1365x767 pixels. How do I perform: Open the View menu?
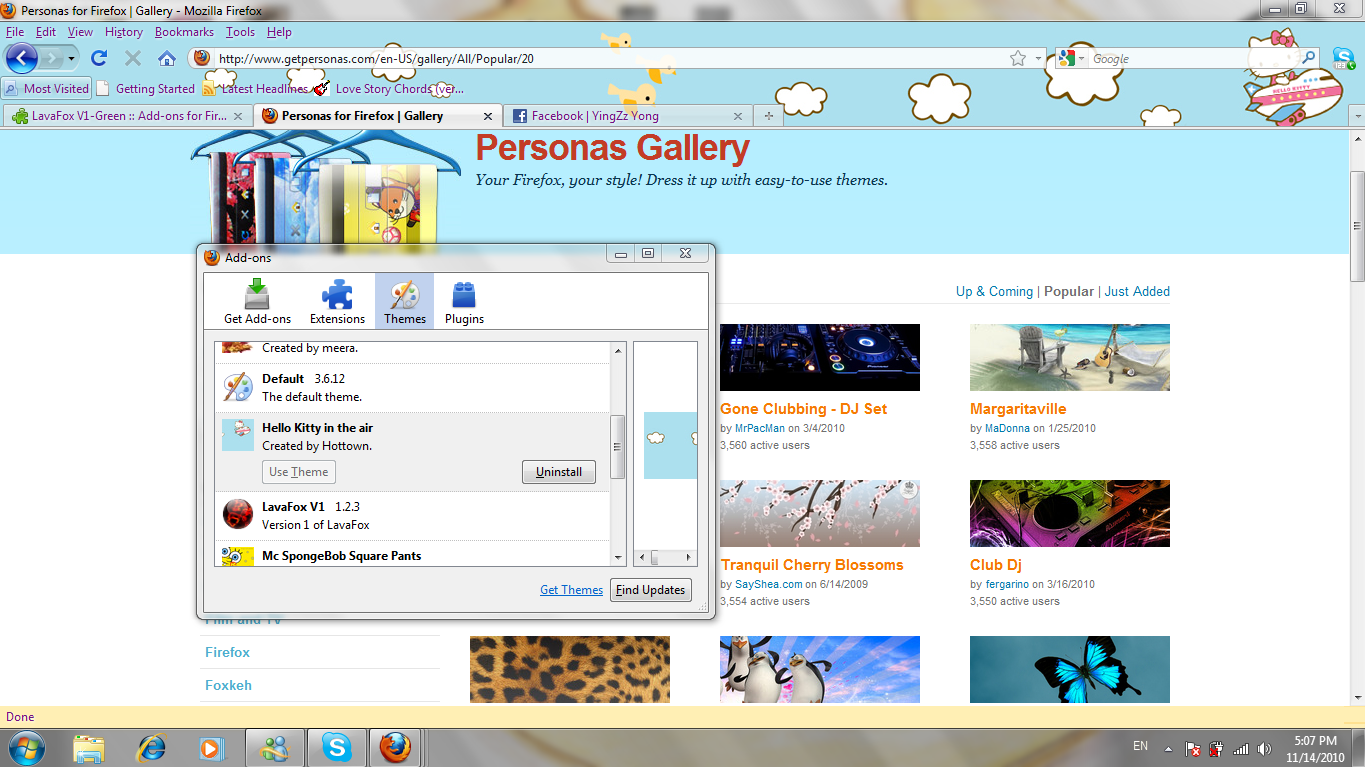click(80, 32)
